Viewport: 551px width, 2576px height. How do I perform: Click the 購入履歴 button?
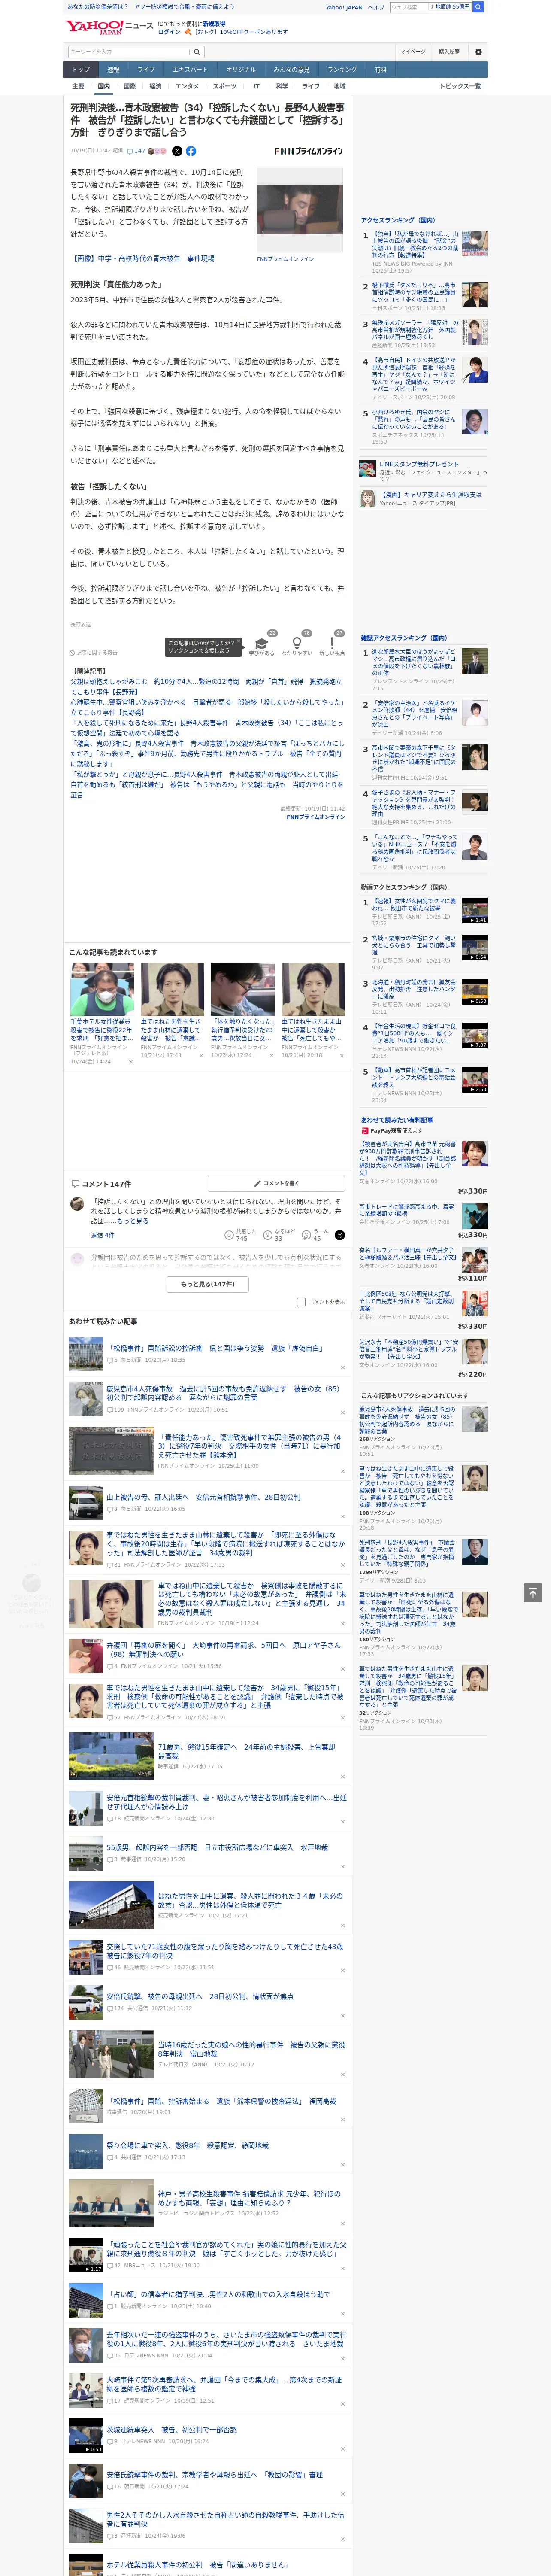tap(449, 52)
